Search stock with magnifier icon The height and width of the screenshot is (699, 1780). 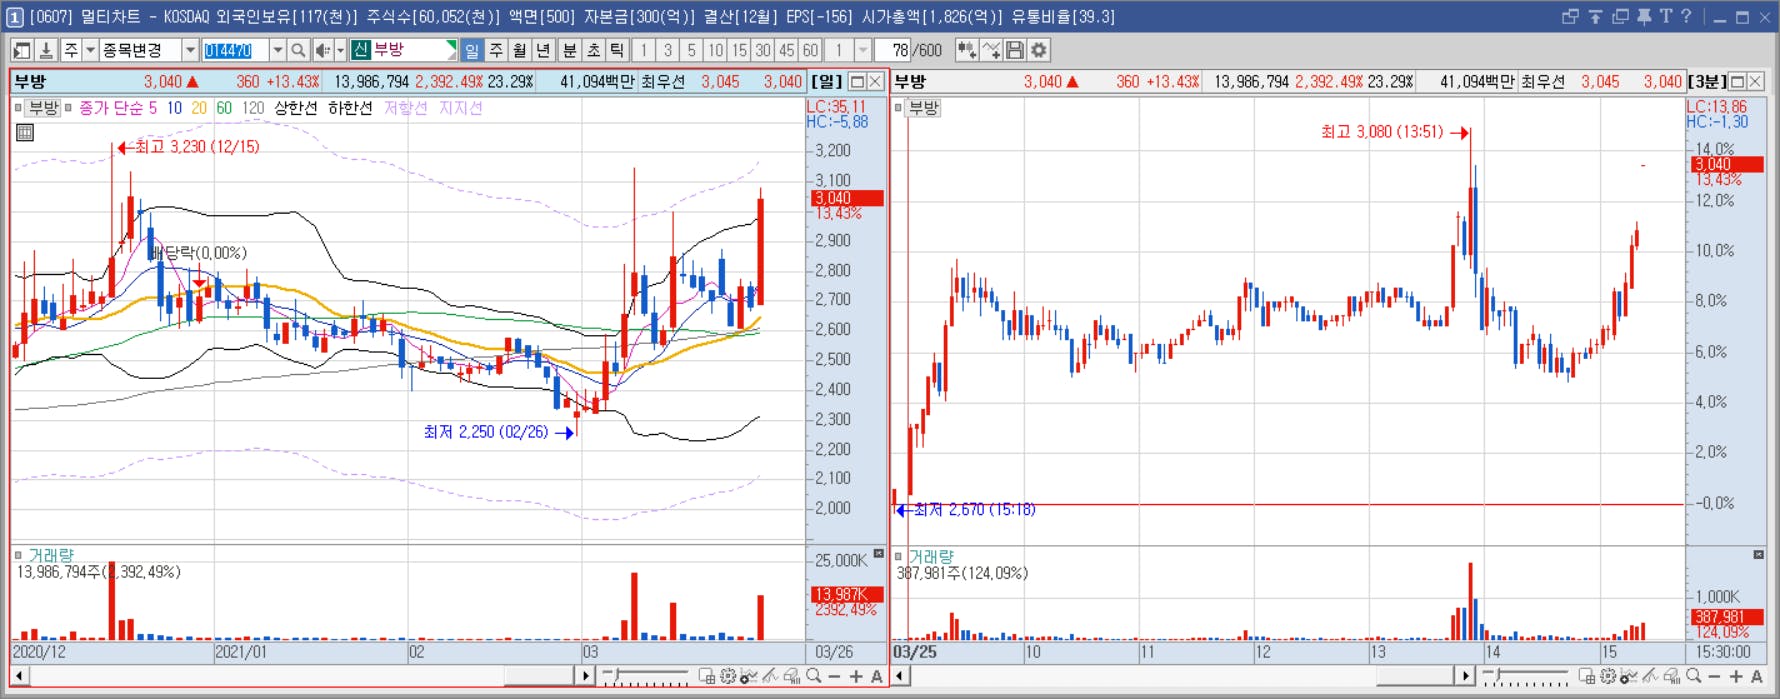pos(298,50)
